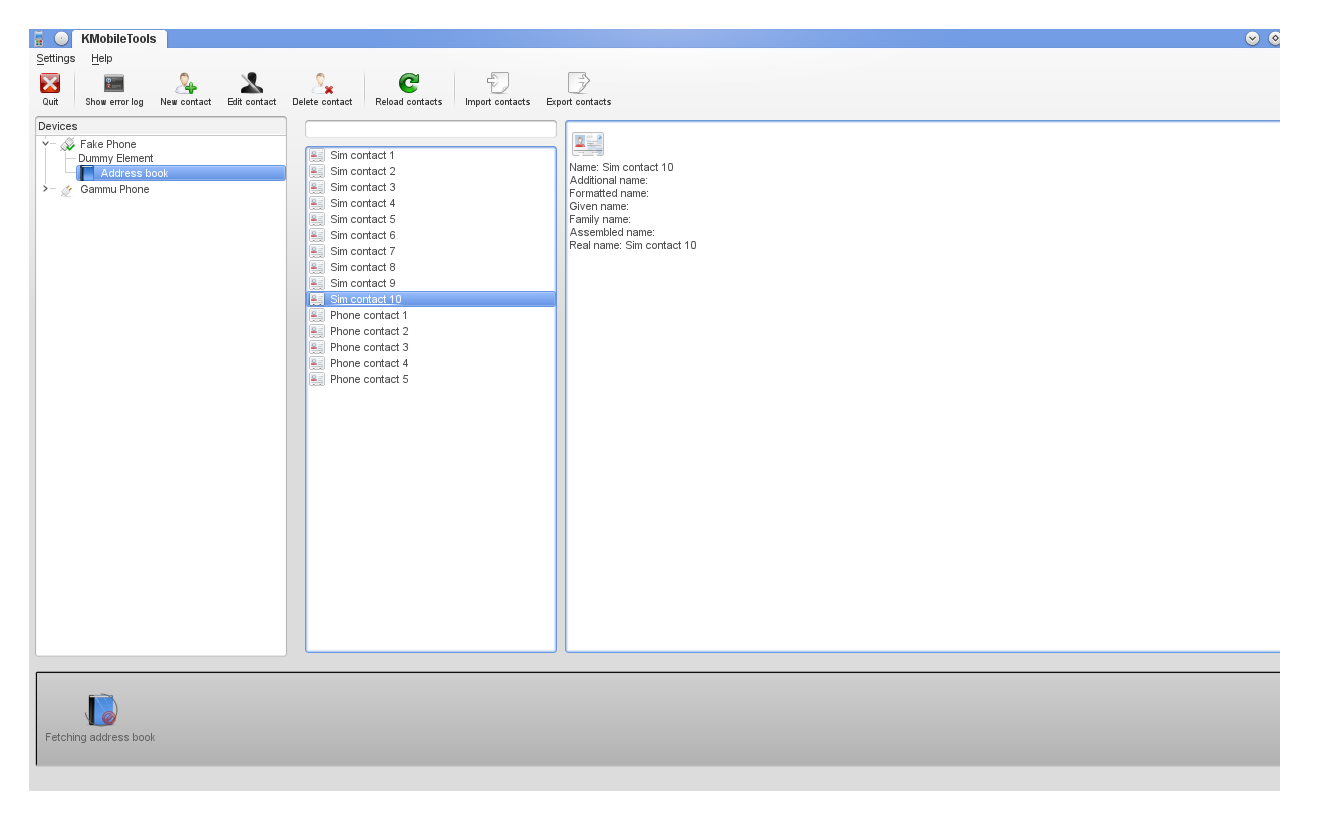
Task: Select Sim contact 9 in the list
Action: pyautogui.click(x=431, y=283)
